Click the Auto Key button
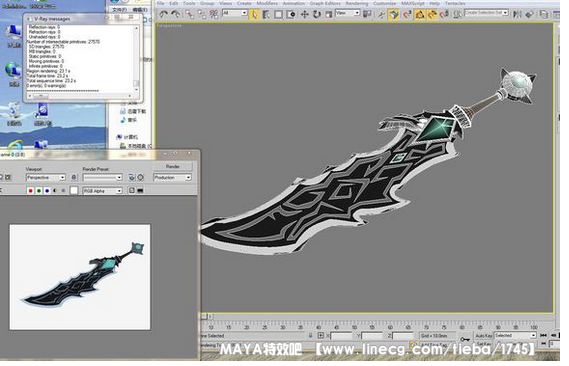 (484, 336)
